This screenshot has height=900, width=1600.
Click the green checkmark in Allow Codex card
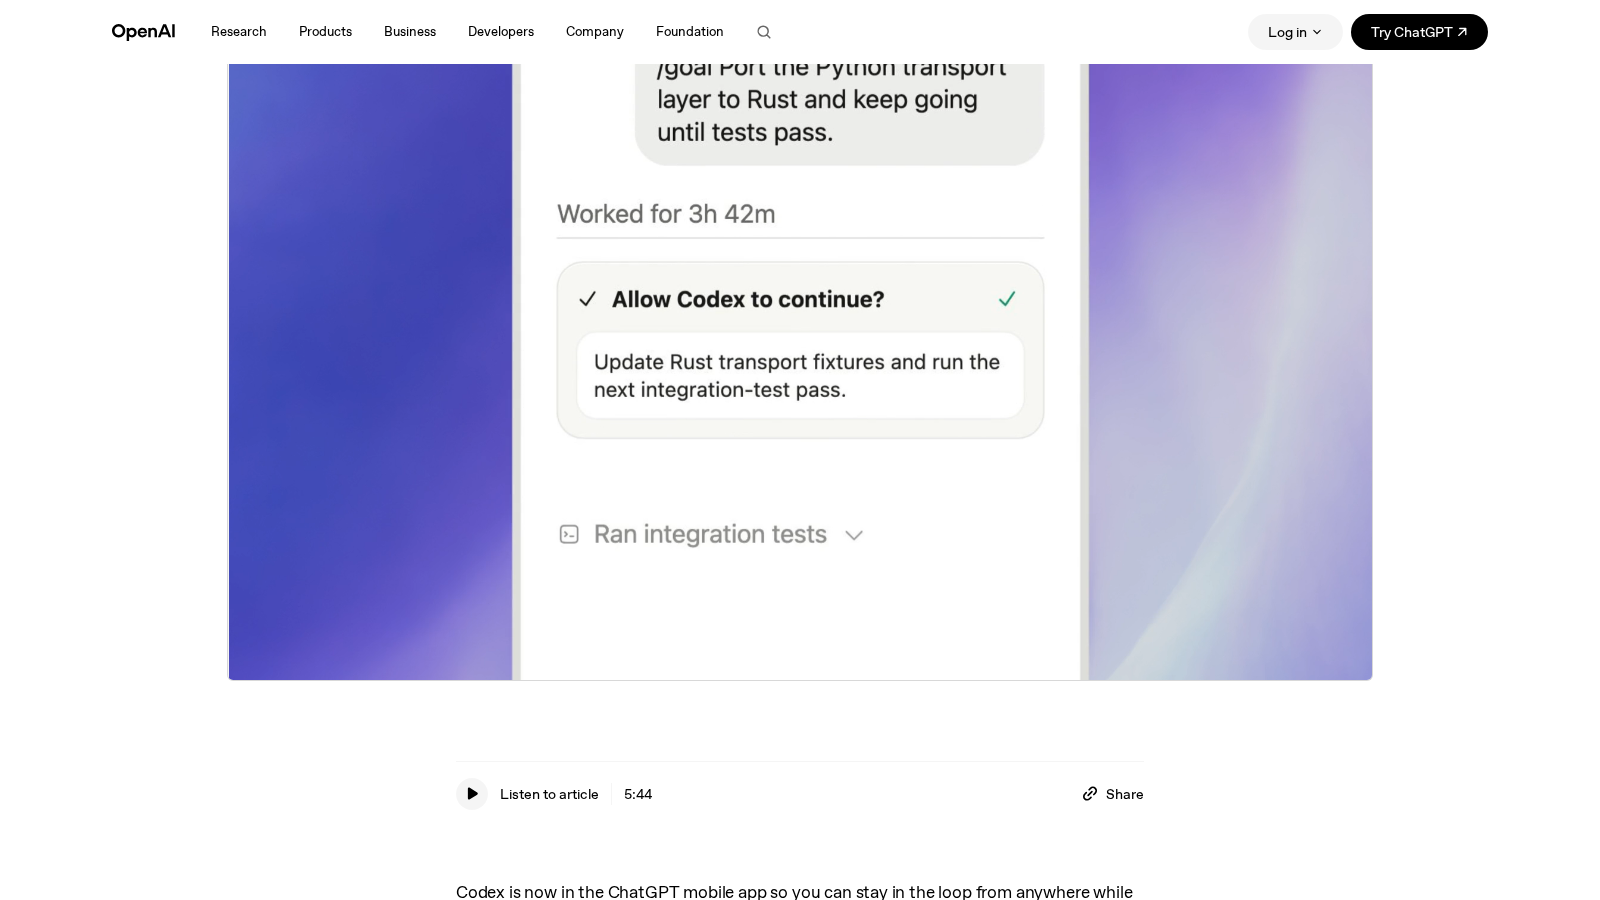click(1007, 299)
